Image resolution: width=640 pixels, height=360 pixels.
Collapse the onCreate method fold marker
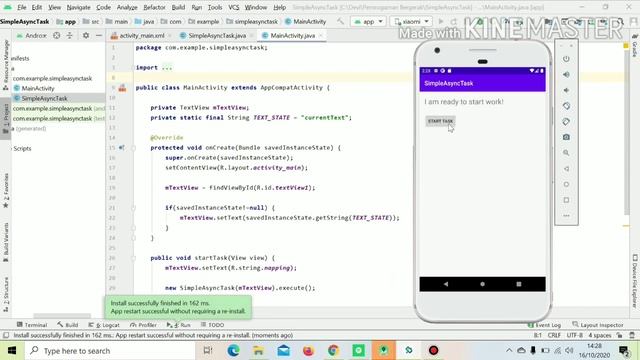[x=133, y=148]
